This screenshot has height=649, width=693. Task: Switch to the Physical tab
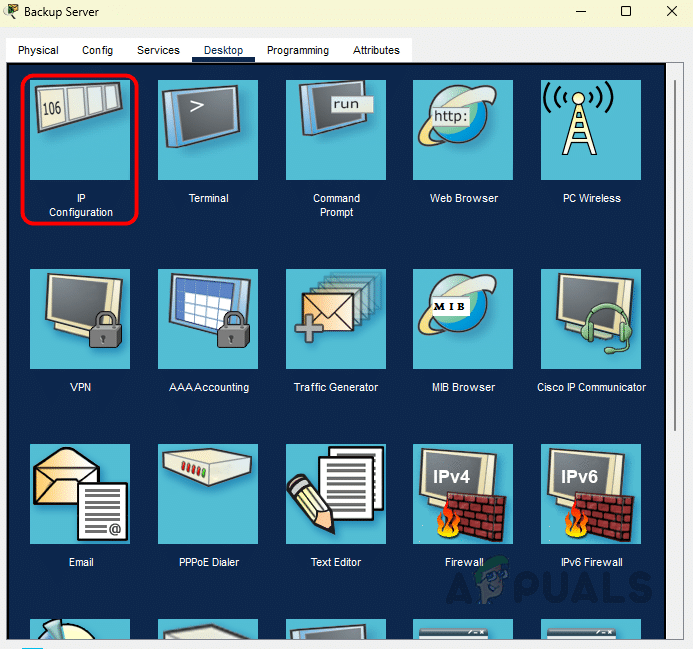click(38, 50)
